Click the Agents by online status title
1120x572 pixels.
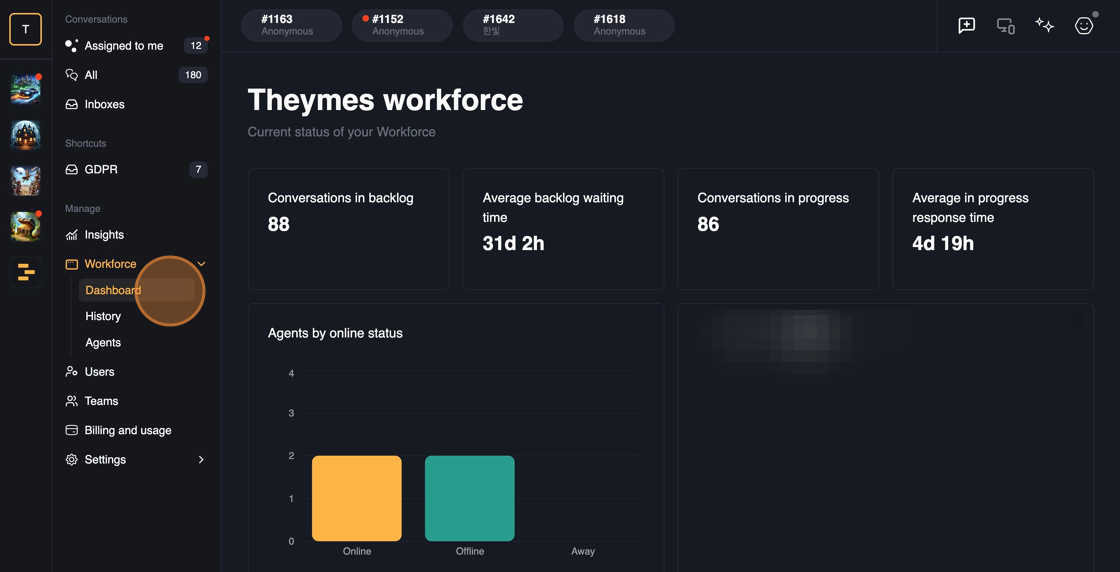point(335,333)
